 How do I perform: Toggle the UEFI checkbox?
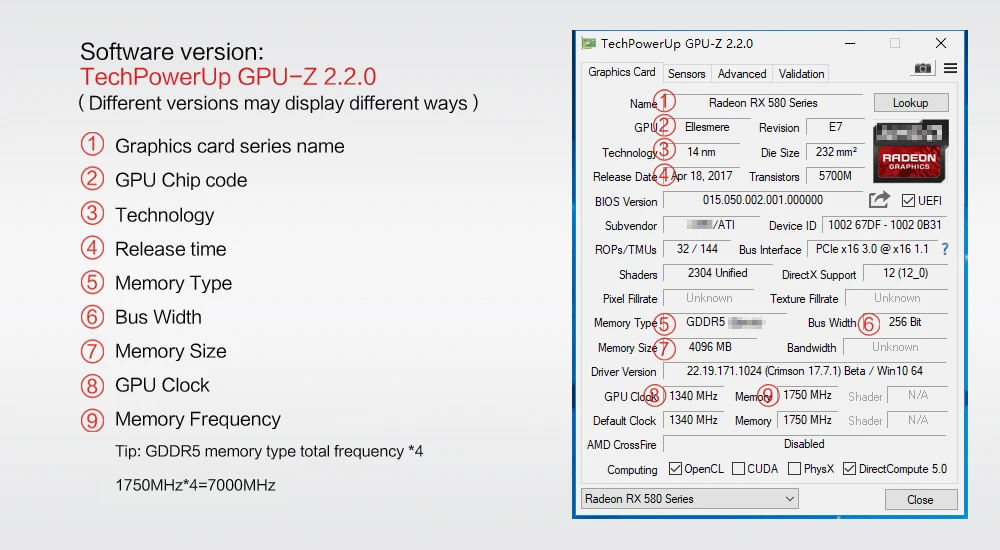pyautogui.click(x=909, y=201)
